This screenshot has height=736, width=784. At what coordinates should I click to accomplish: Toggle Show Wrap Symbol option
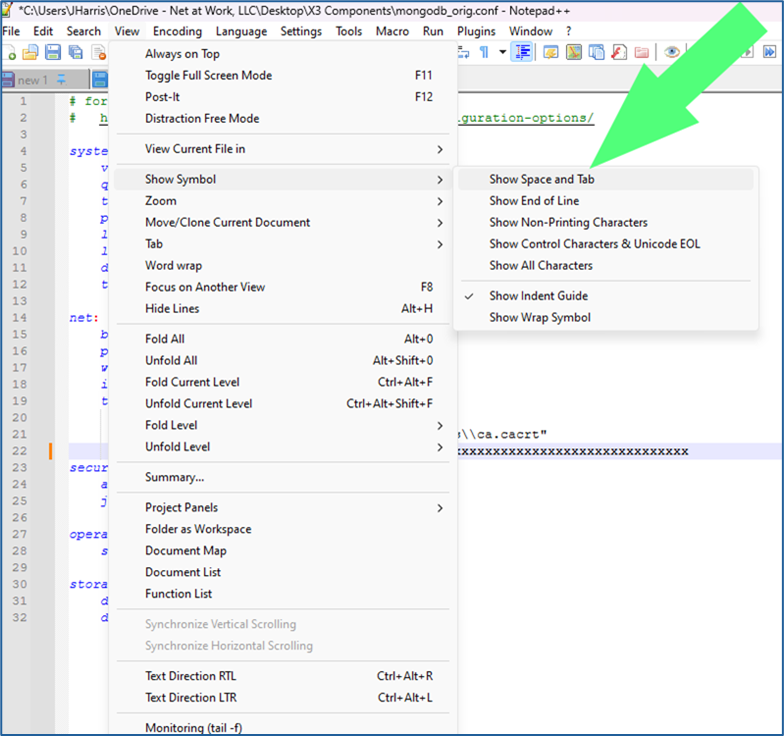tap(539, 318)
